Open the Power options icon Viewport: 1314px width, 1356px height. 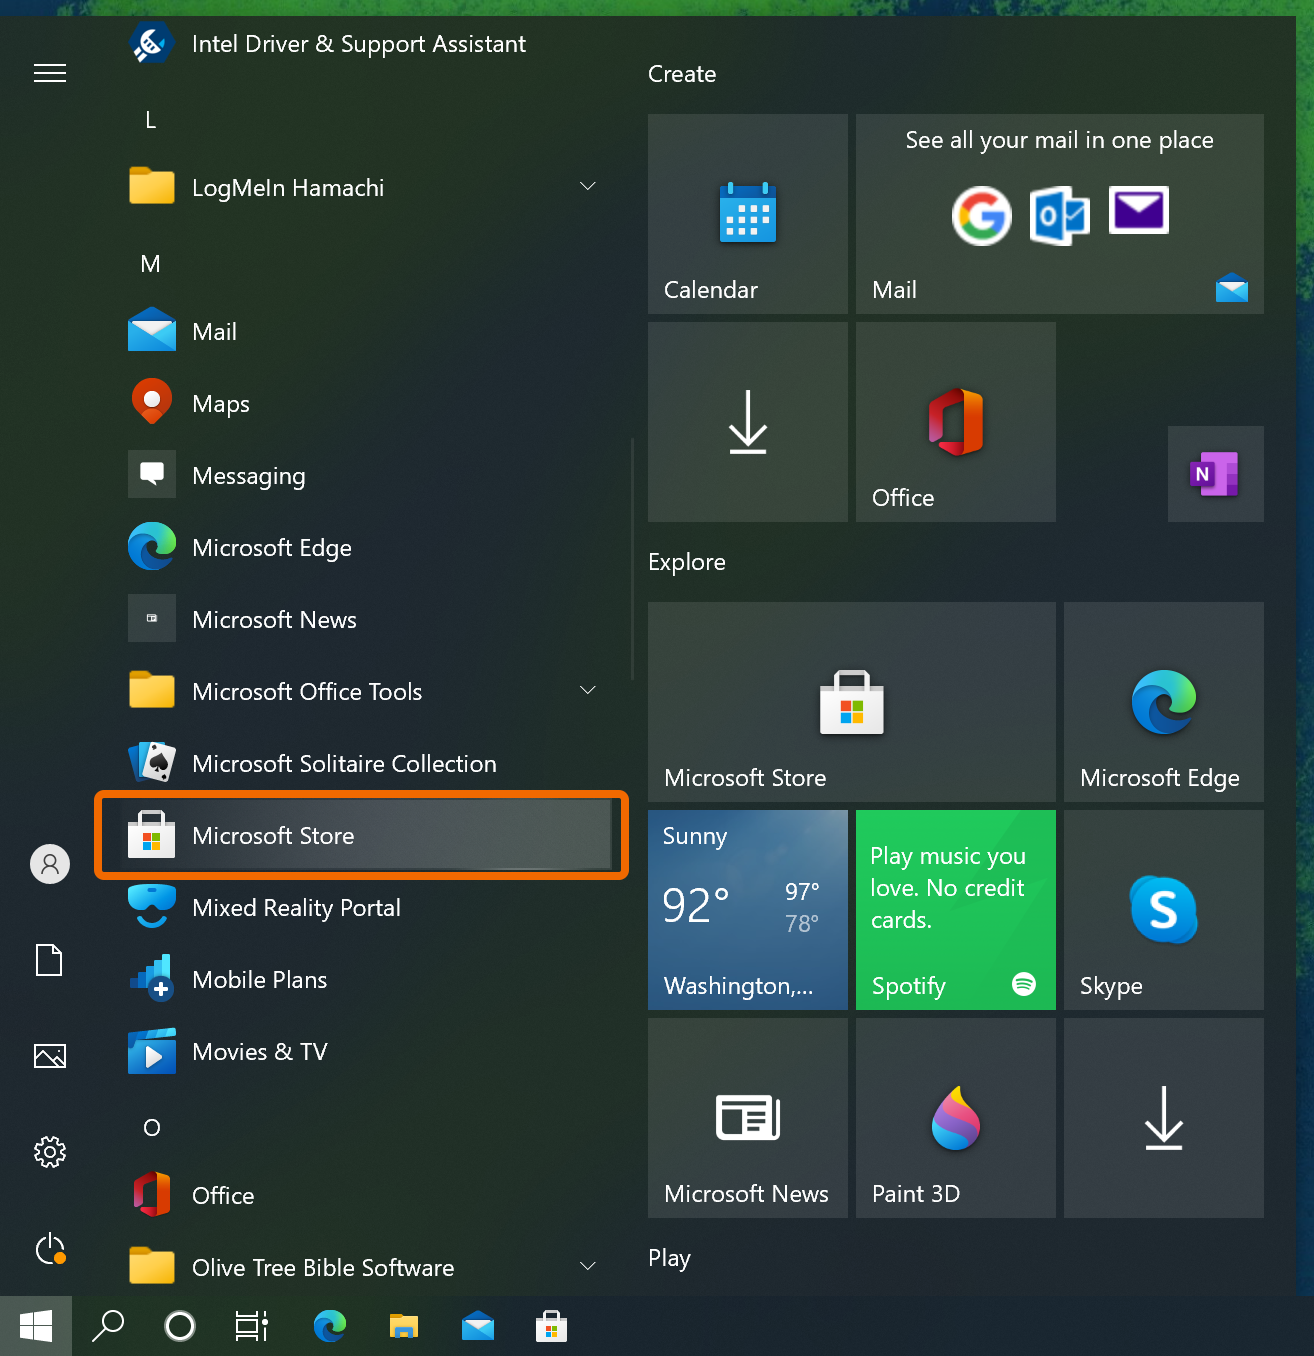50,1248
